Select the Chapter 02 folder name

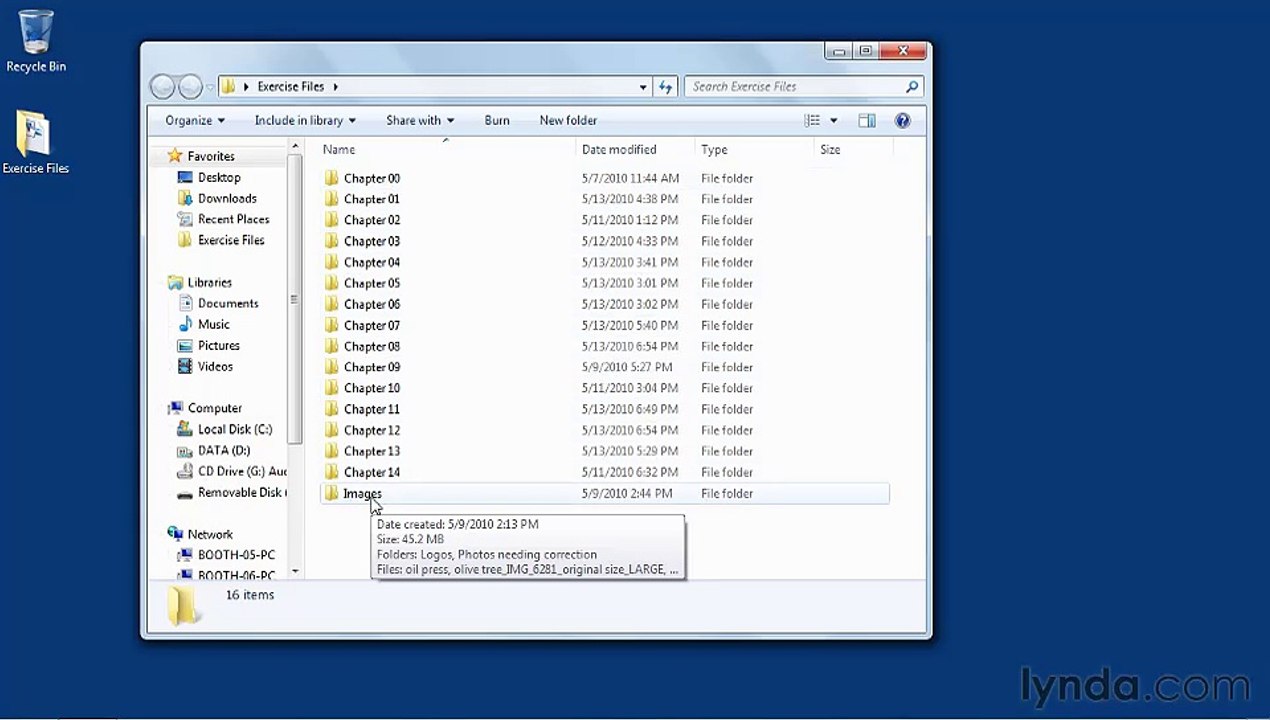point(372,220)
